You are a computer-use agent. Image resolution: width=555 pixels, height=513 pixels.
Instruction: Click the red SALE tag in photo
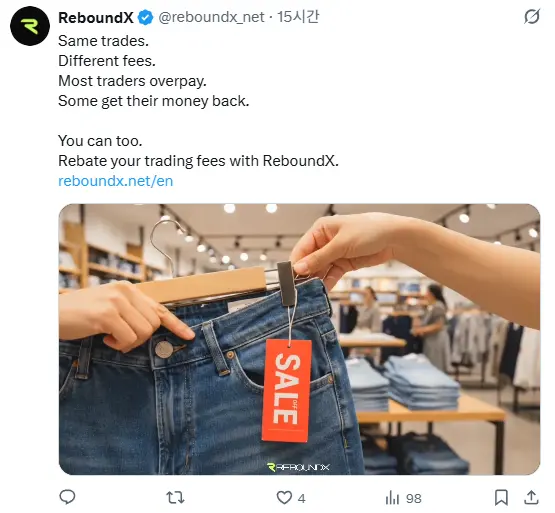tap(286, 391)
